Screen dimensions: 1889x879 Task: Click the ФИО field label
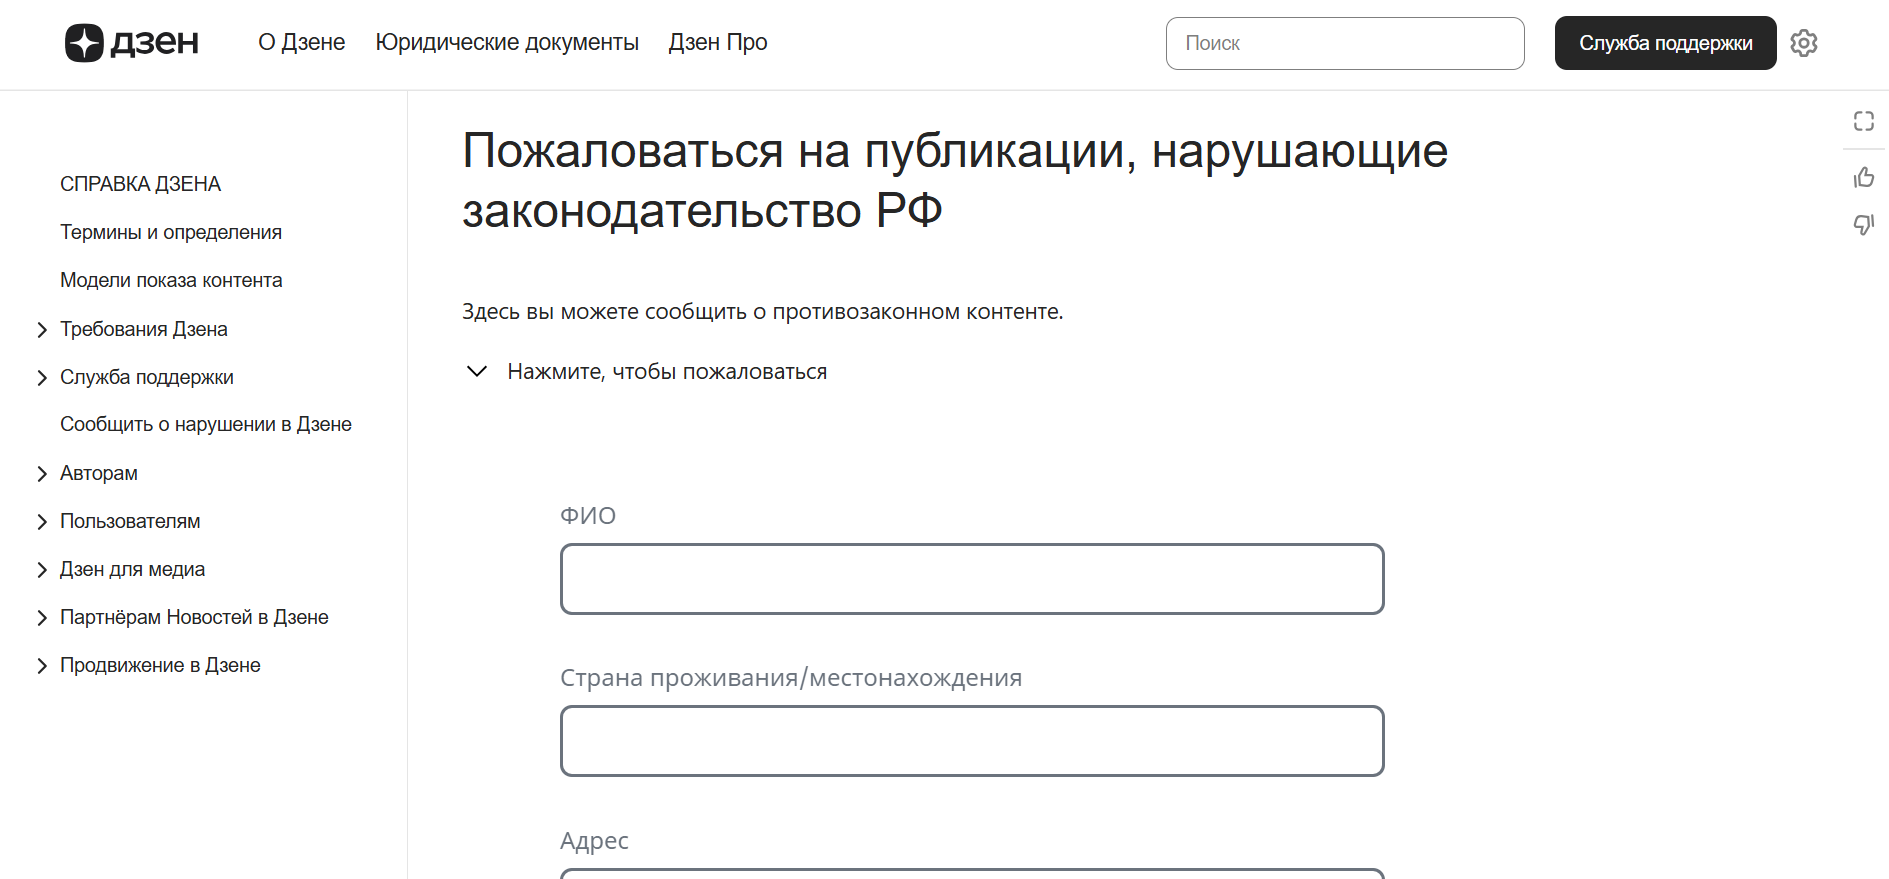tap(588, 516)
